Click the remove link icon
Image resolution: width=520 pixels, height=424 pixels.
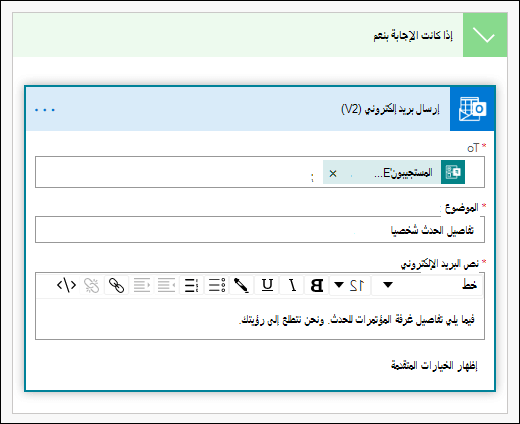[91, 285]
